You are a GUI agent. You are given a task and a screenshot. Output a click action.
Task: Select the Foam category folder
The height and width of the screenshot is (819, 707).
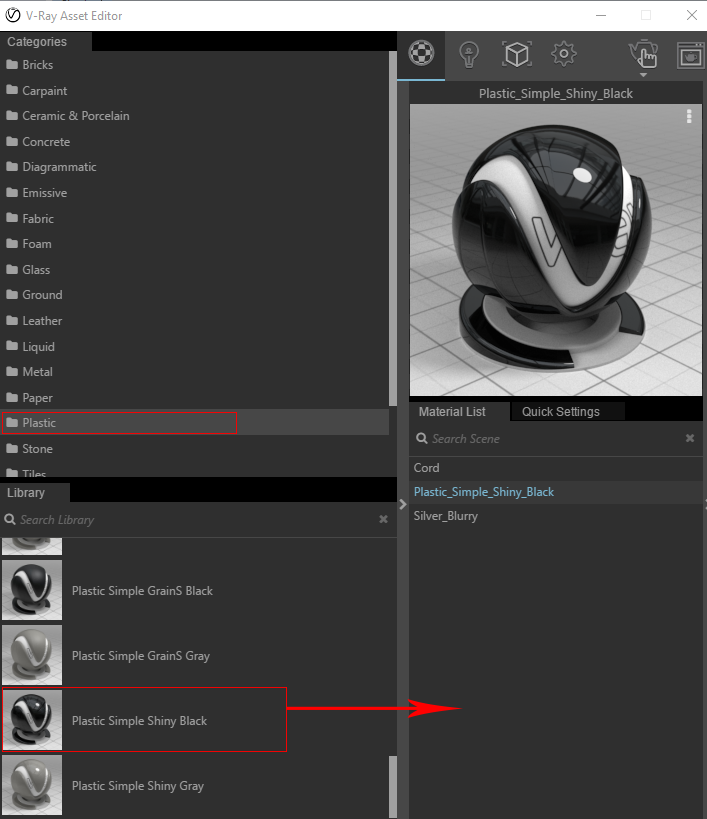[x=195, y=244]
